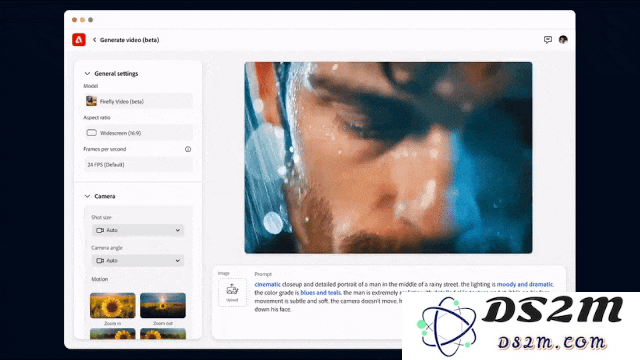640x360 pixels.
Task: Click the Frames per second info icon
Action: (188, 149)
